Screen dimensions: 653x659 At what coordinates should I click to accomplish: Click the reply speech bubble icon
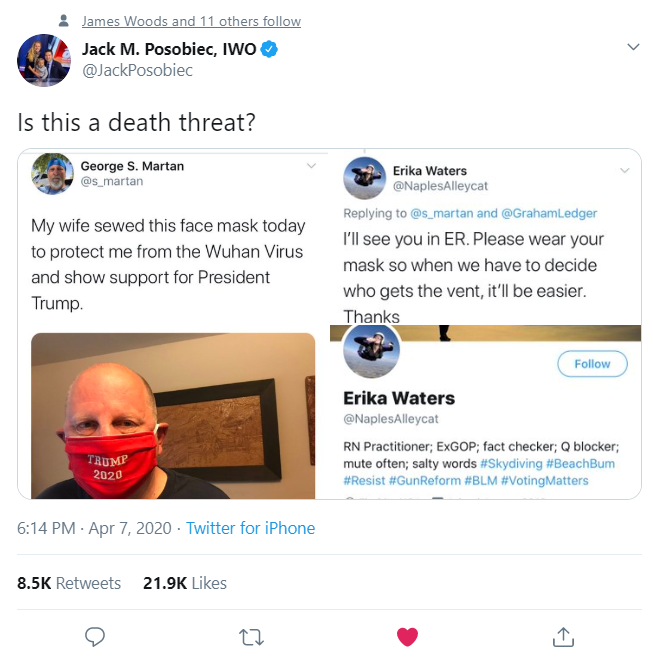coord(95,637)
